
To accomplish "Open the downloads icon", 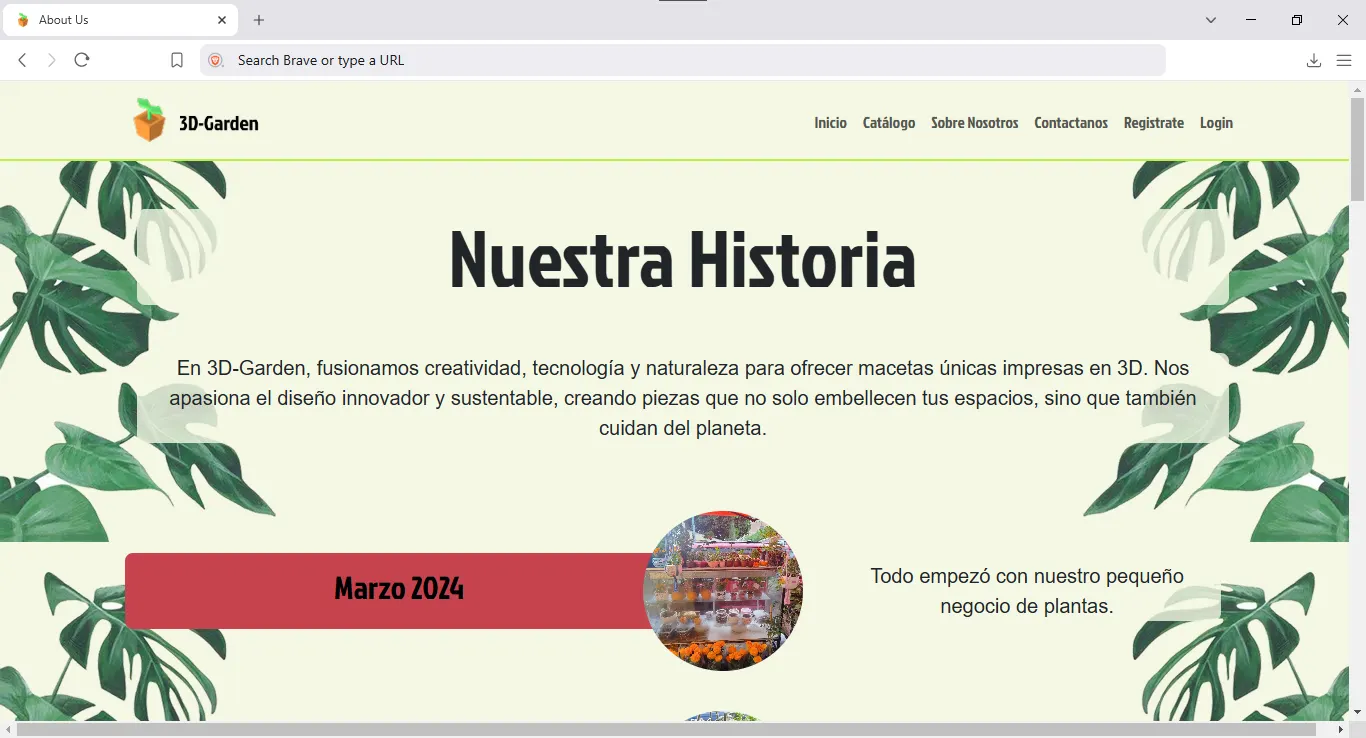I will [1314, 60].
